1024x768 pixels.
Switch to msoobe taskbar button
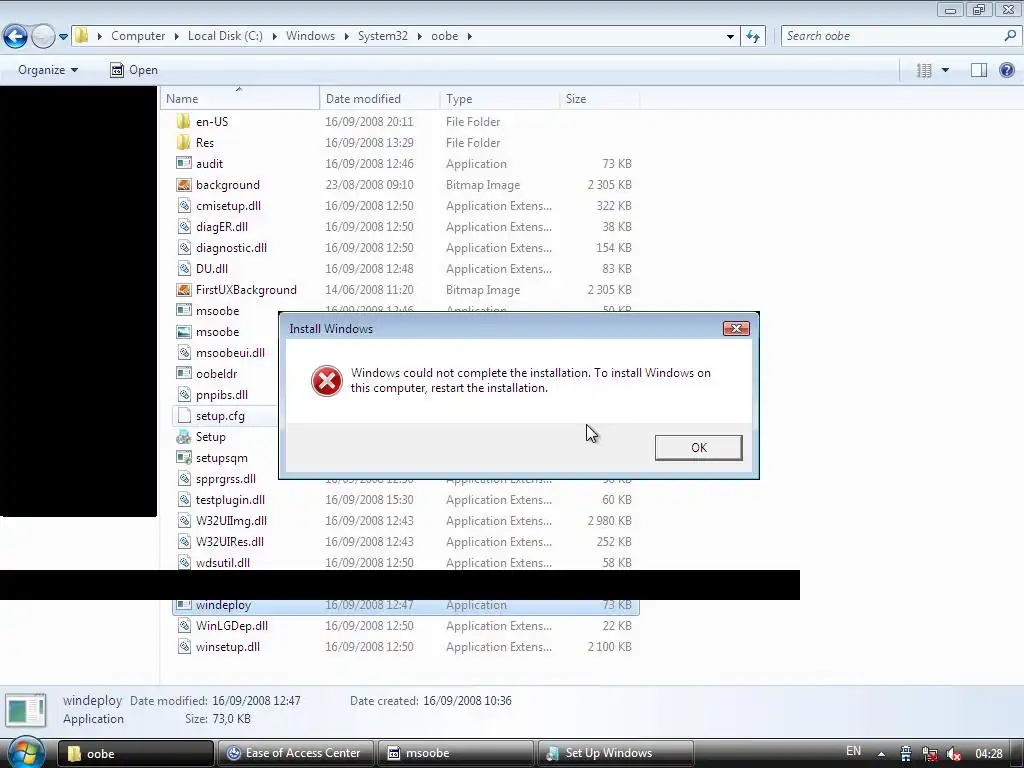pos(456,753)
